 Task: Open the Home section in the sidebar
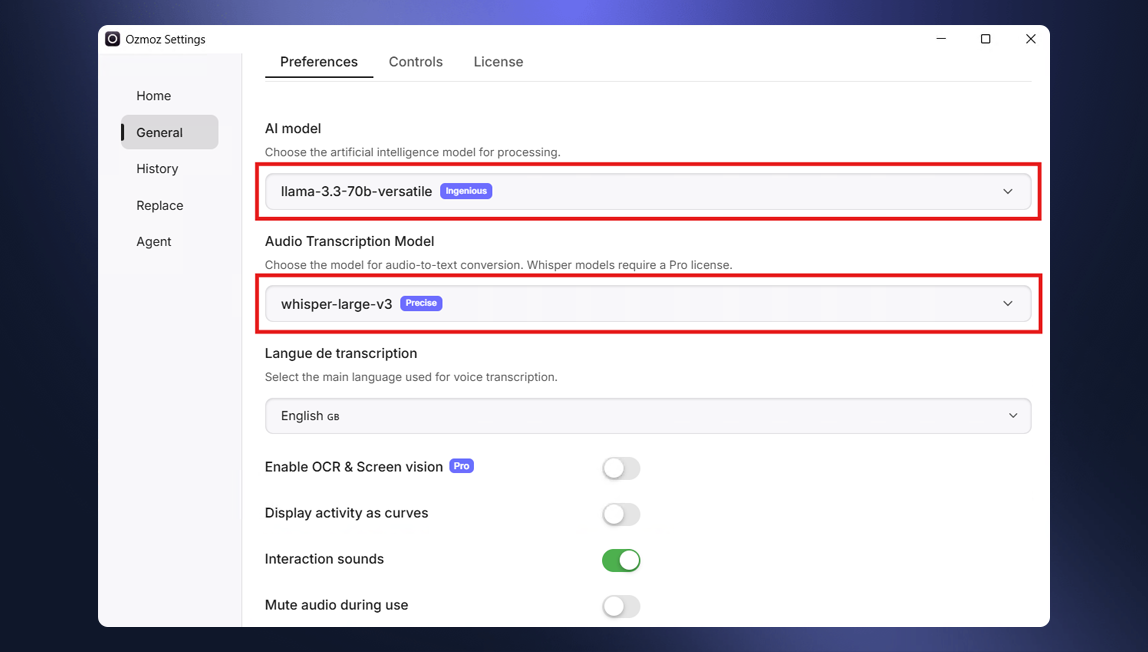153,95
